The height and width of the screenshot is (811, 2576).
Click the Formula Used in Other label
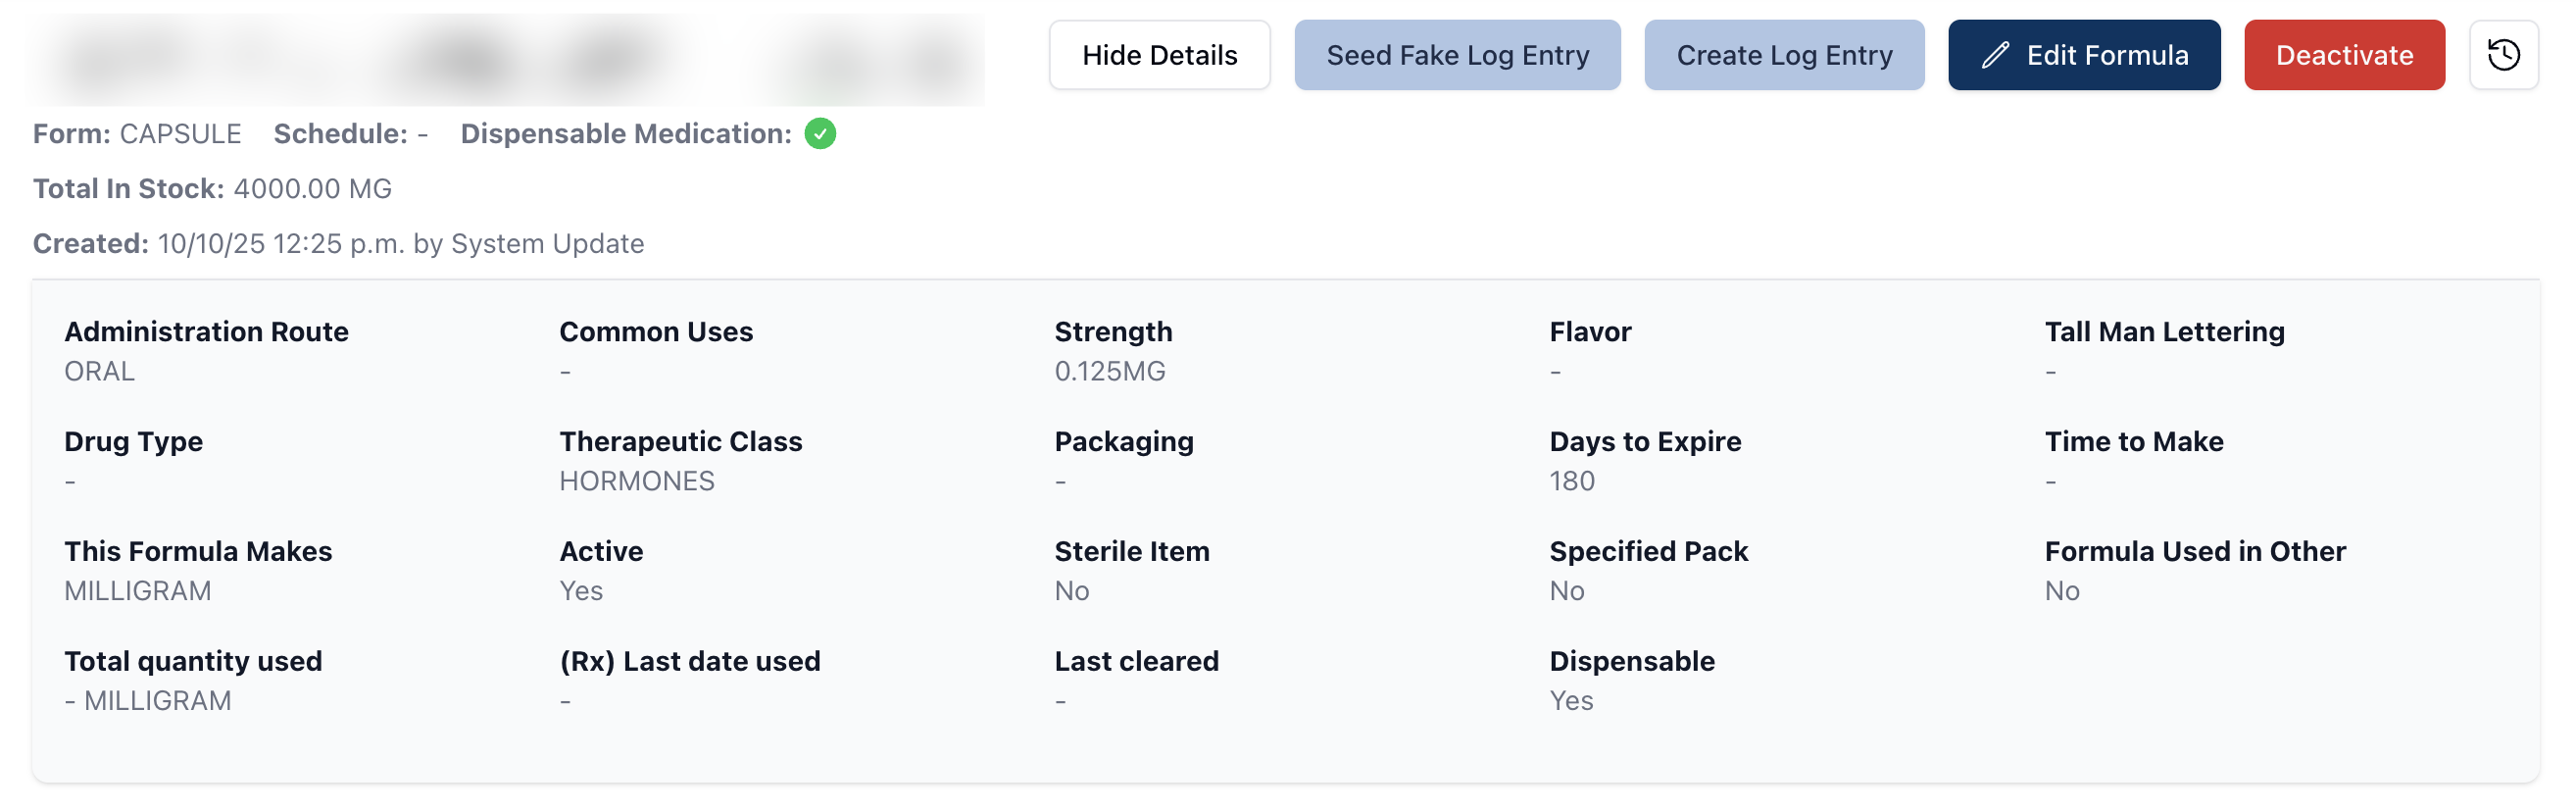click(x=2194, y=551)
